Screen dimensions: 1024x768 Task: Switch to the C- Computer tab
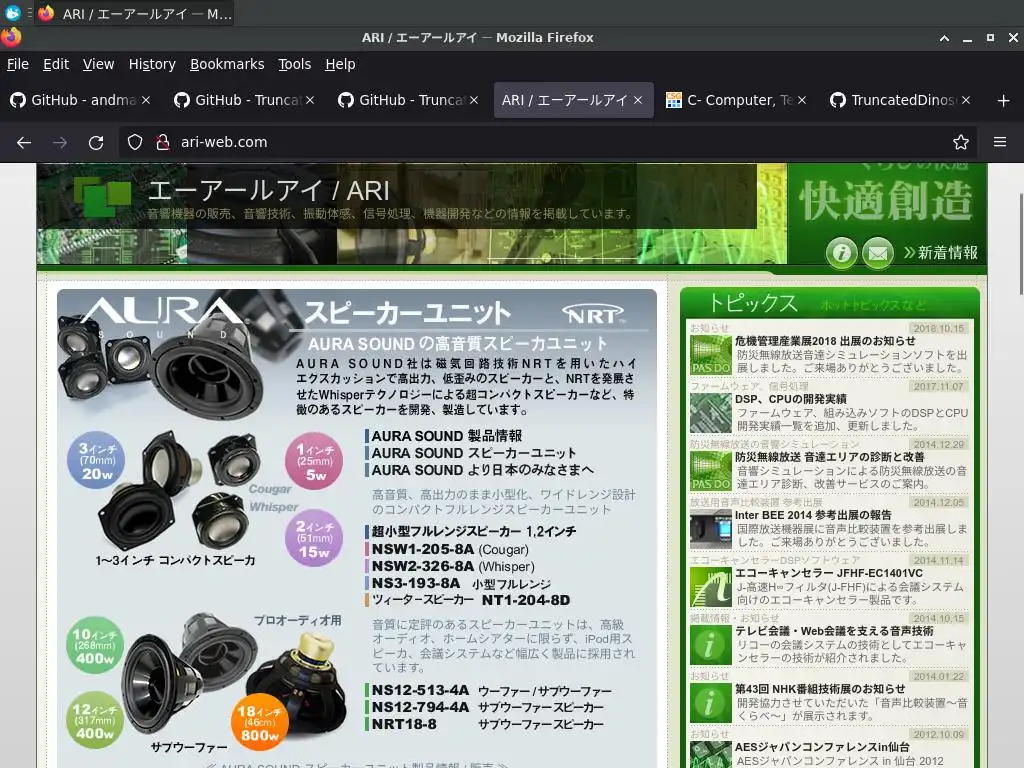(736, 100)
